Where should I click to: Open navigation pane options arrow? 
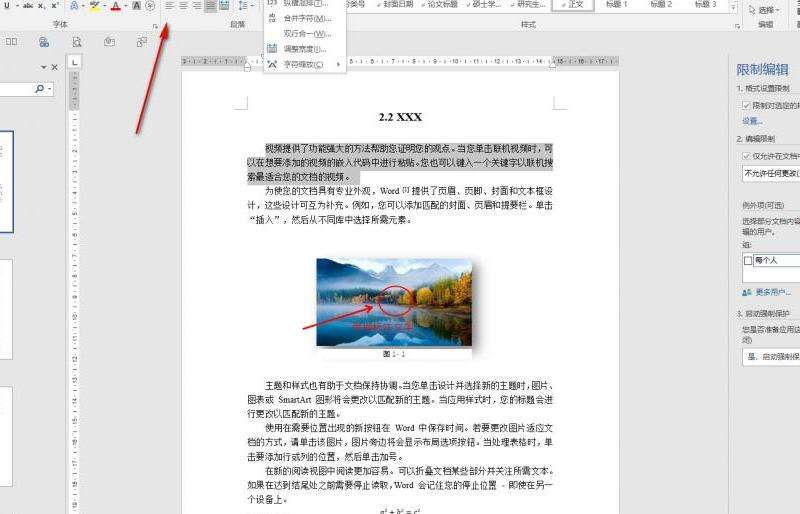click(x=43, y=67)
